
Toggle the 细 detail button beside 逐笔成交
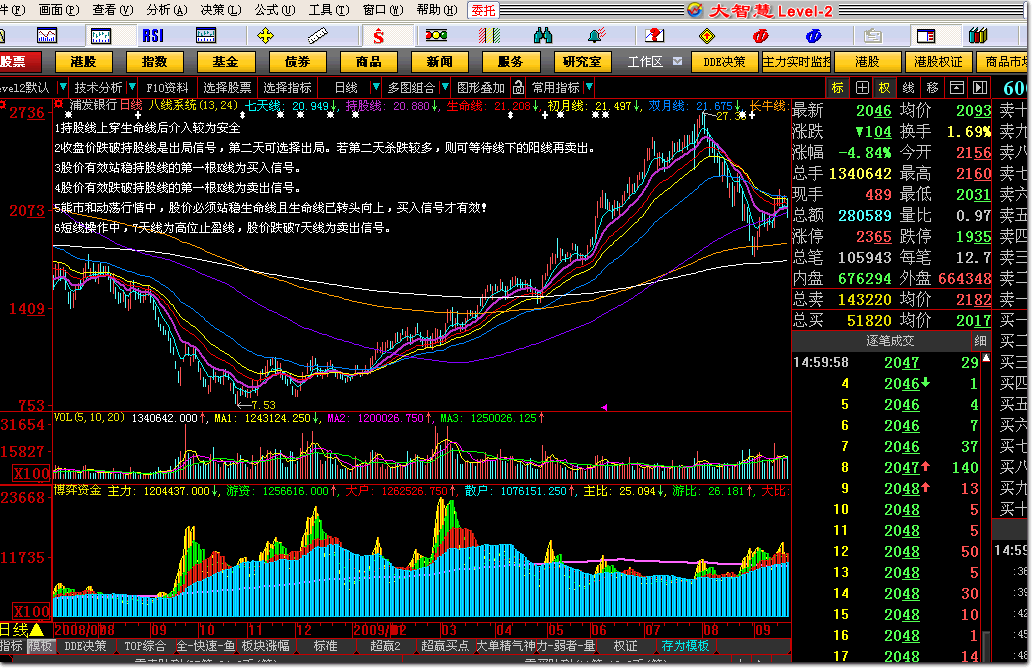coord(981,341)
